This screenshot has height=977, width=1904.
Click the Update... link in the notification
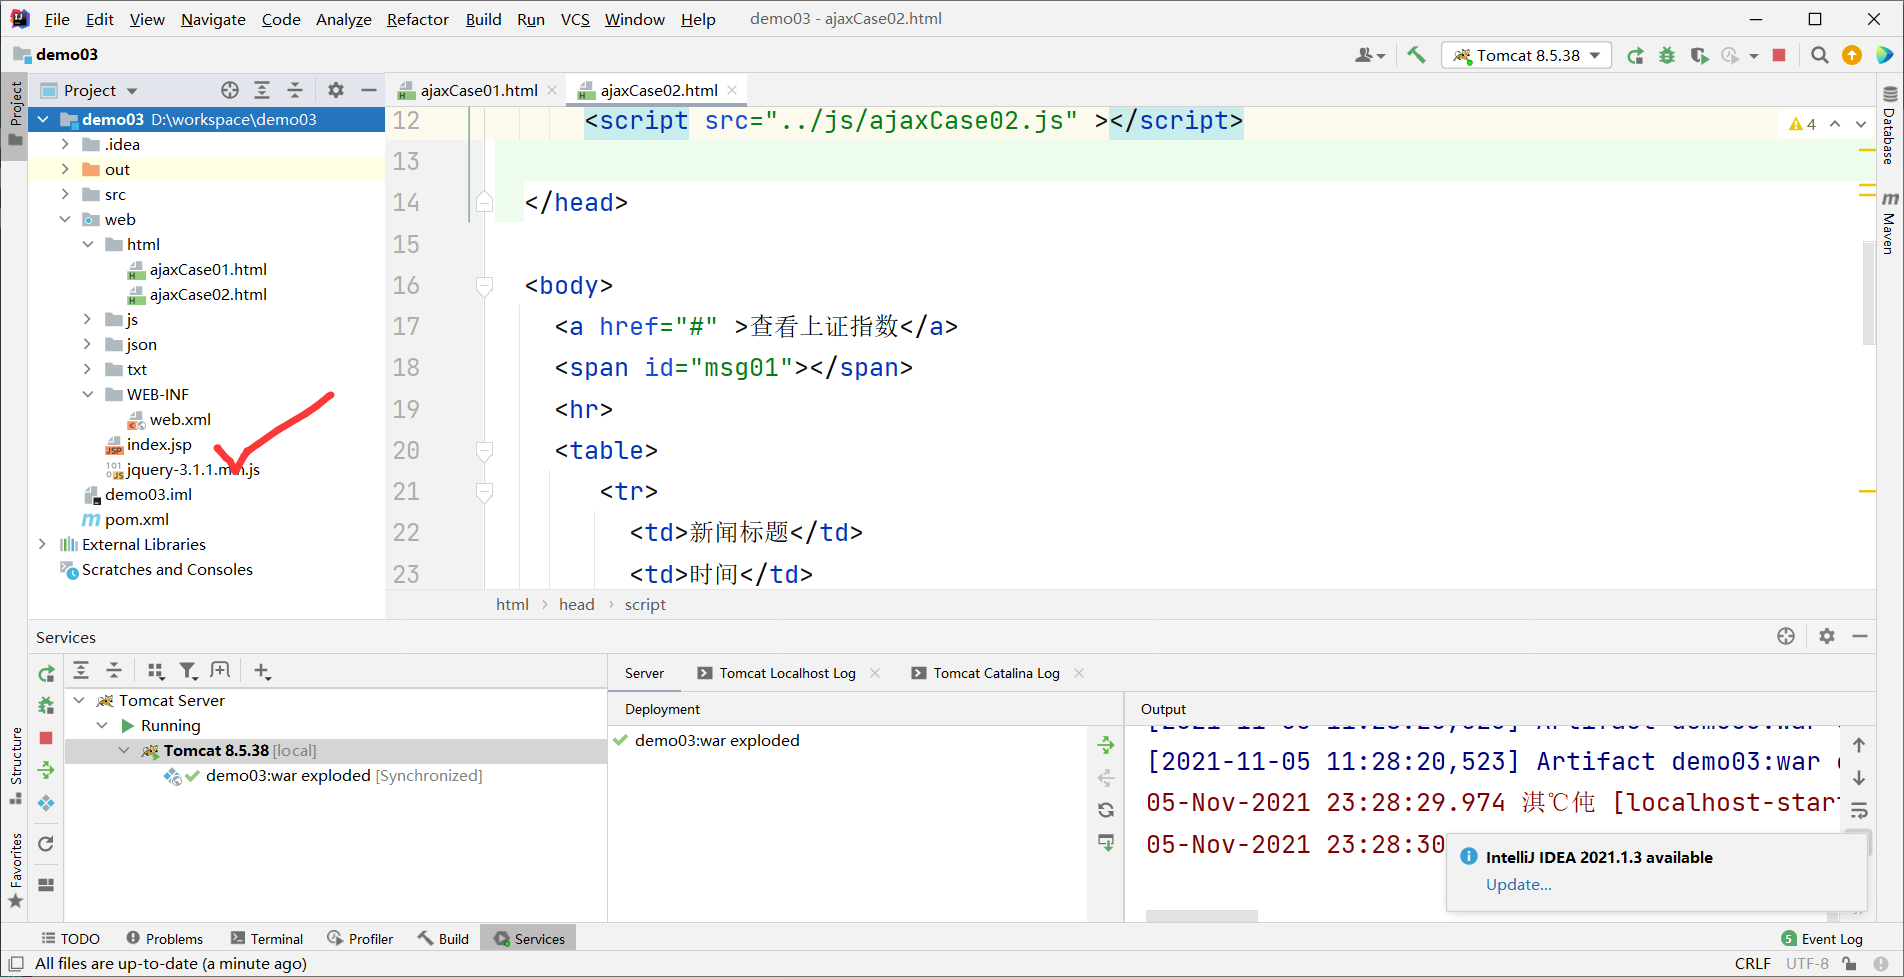tap(1518, 884)
